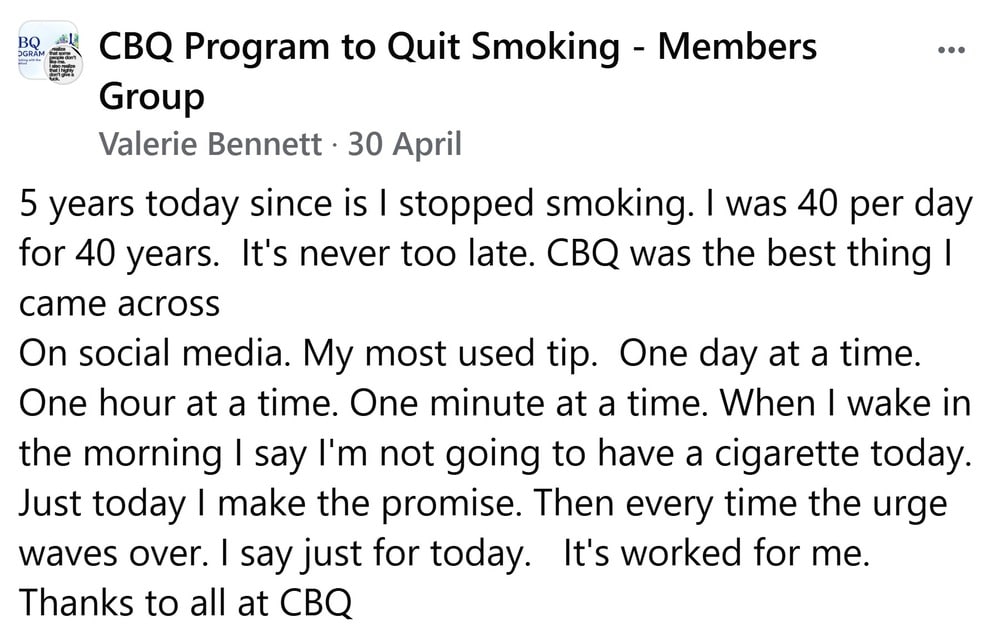Click the CBQ Program group avatar
This screenshot has height=642, width=1000.
49,56
